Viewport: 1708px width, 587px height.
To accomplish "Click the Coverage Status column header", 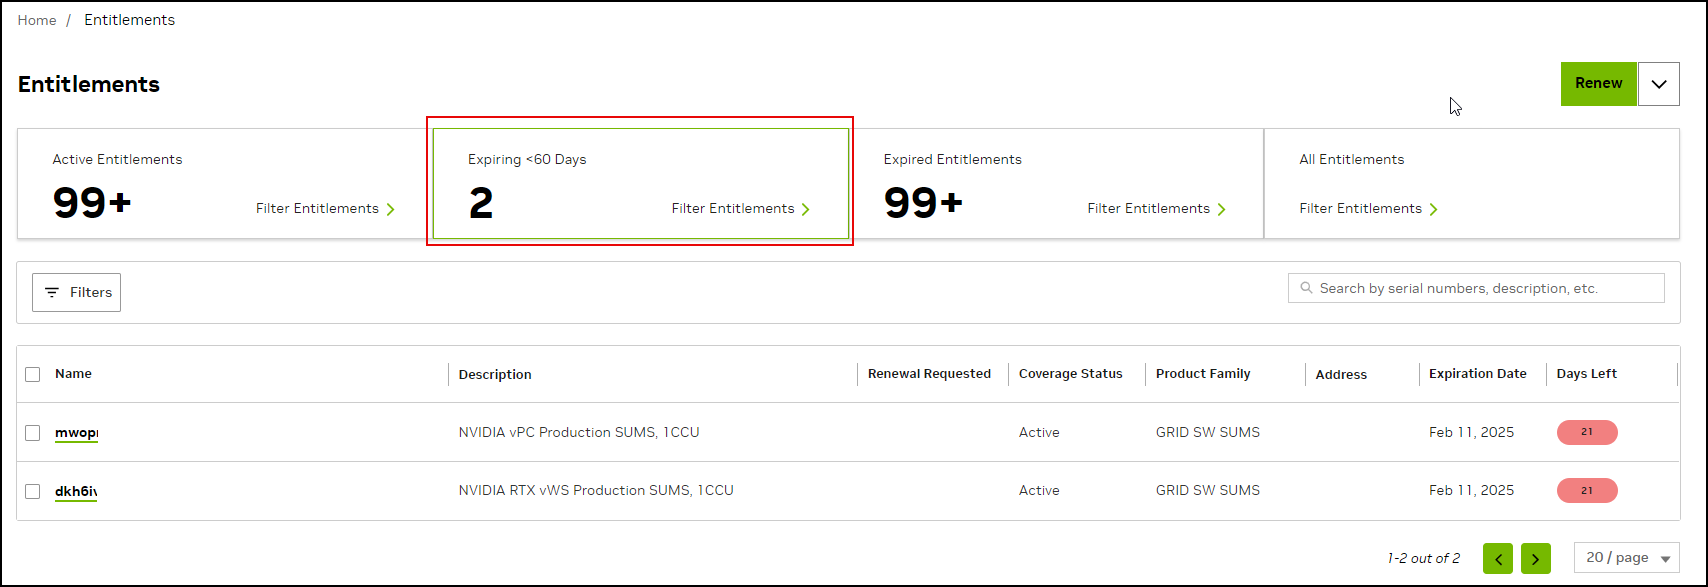I will click(1070, 374).
